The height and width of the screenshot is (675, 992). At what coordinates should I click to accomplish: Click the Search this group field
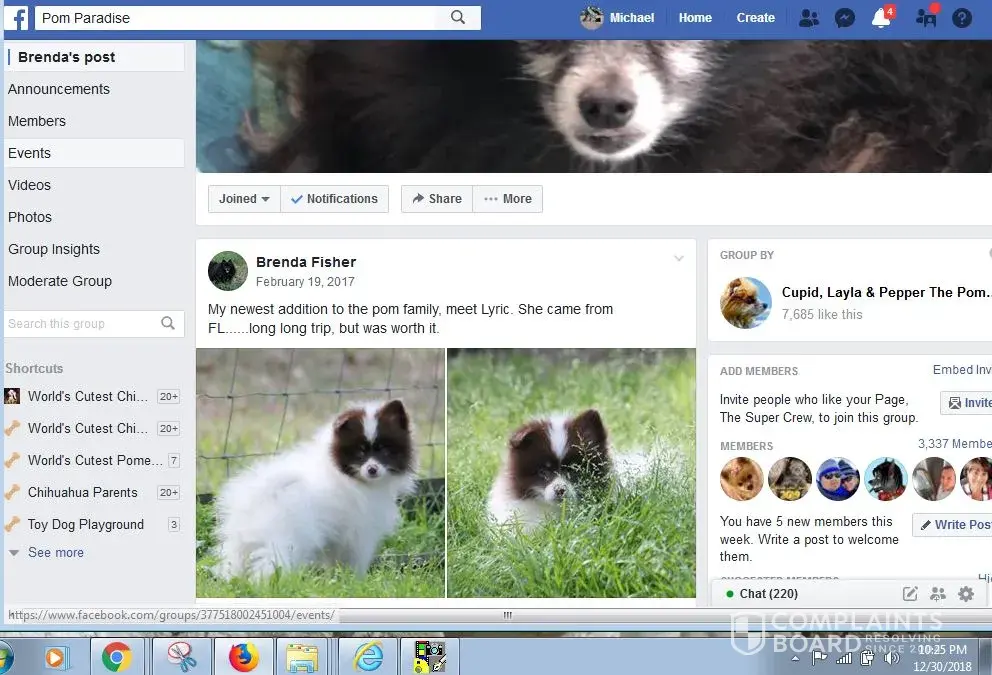[x=80, y=324]
